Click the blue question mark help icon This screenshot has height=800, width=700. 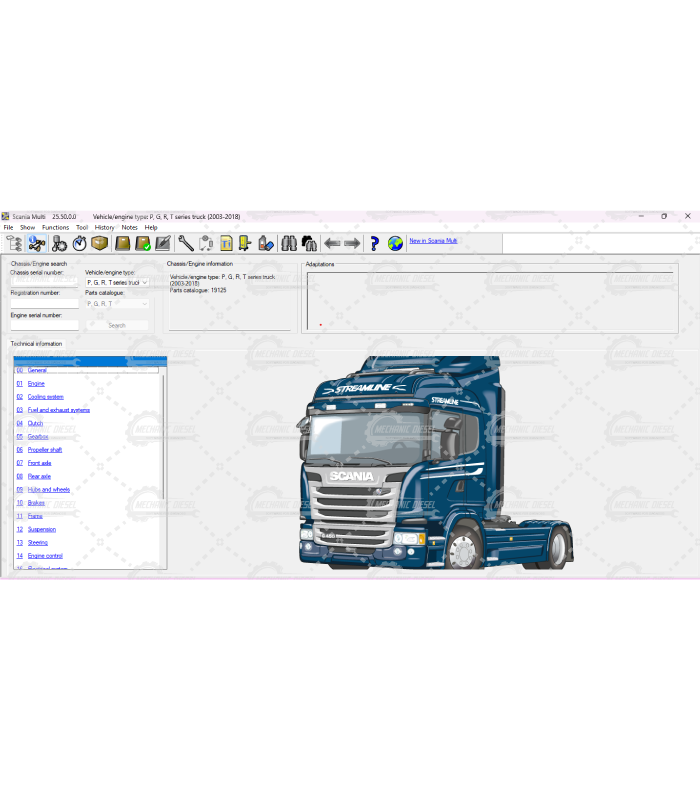[374, 243]
